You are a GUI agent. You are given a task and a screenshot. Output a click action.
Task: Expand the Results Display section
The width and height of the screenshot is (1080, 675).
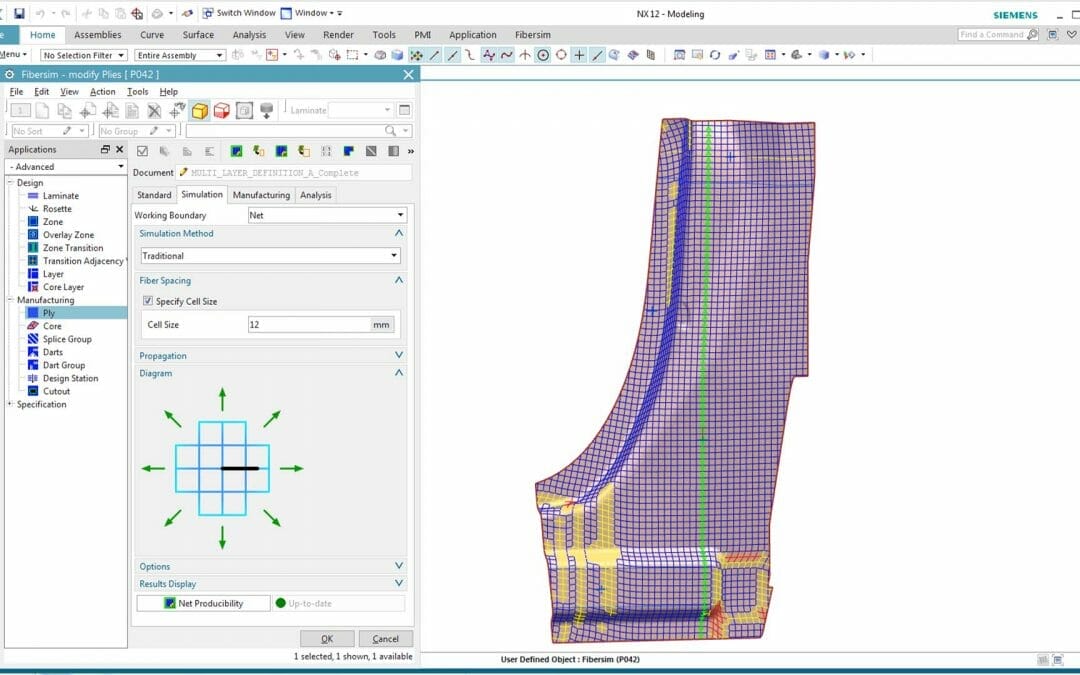[x=399, y=583]
